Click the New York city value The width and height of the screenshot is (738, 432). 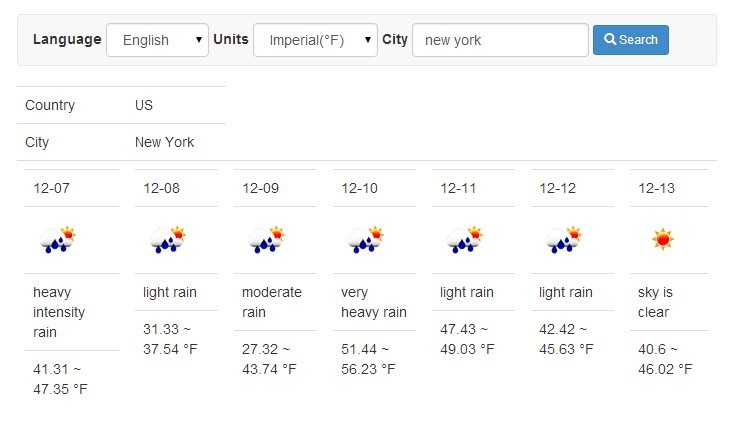(164, 142)
